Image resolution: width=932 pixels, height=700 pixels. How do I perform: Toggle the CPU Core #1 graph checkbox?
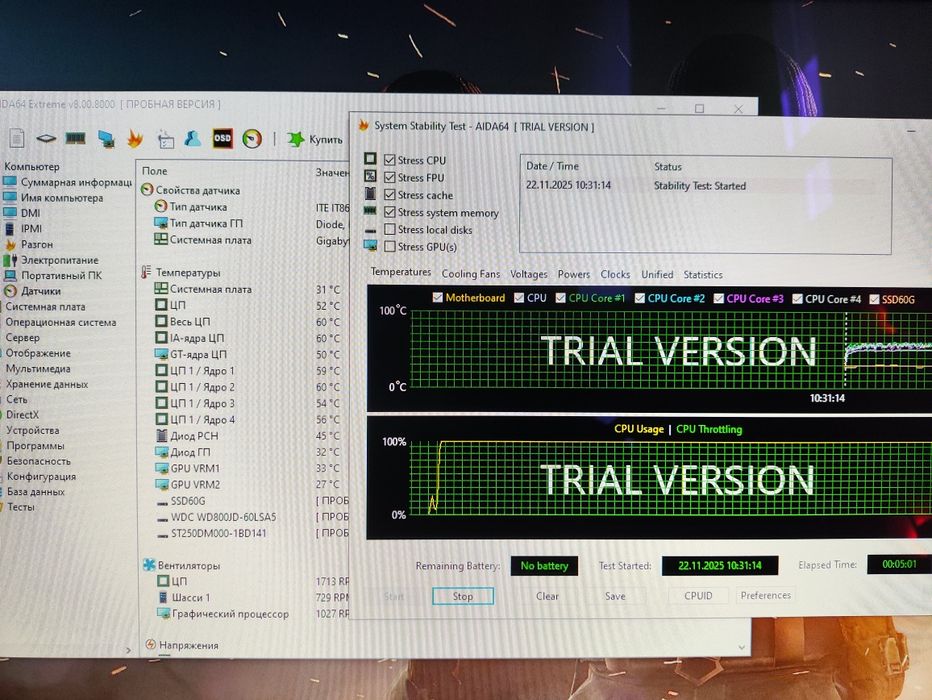pos(561,298)
